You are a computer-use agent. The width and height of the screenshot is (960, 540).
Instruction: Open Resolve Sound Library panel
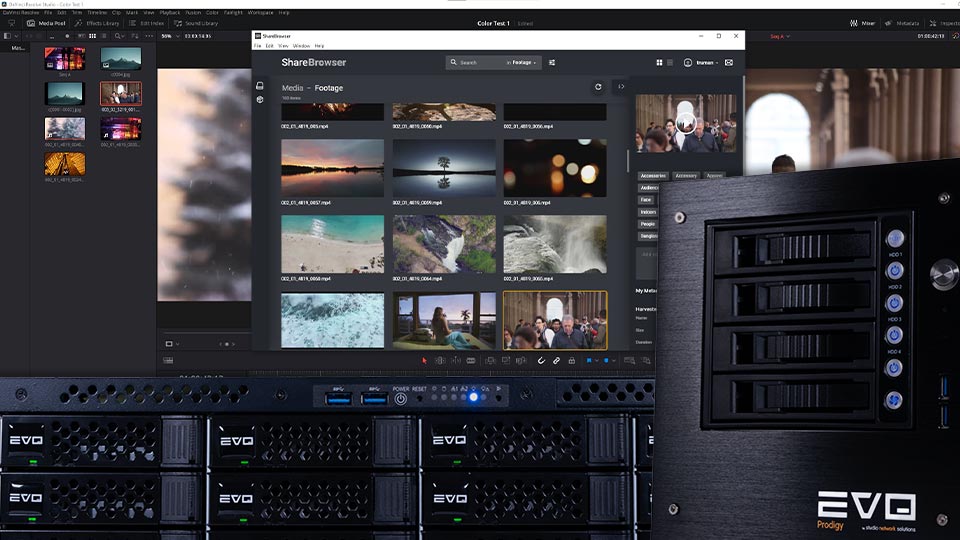tap(196, 23)
